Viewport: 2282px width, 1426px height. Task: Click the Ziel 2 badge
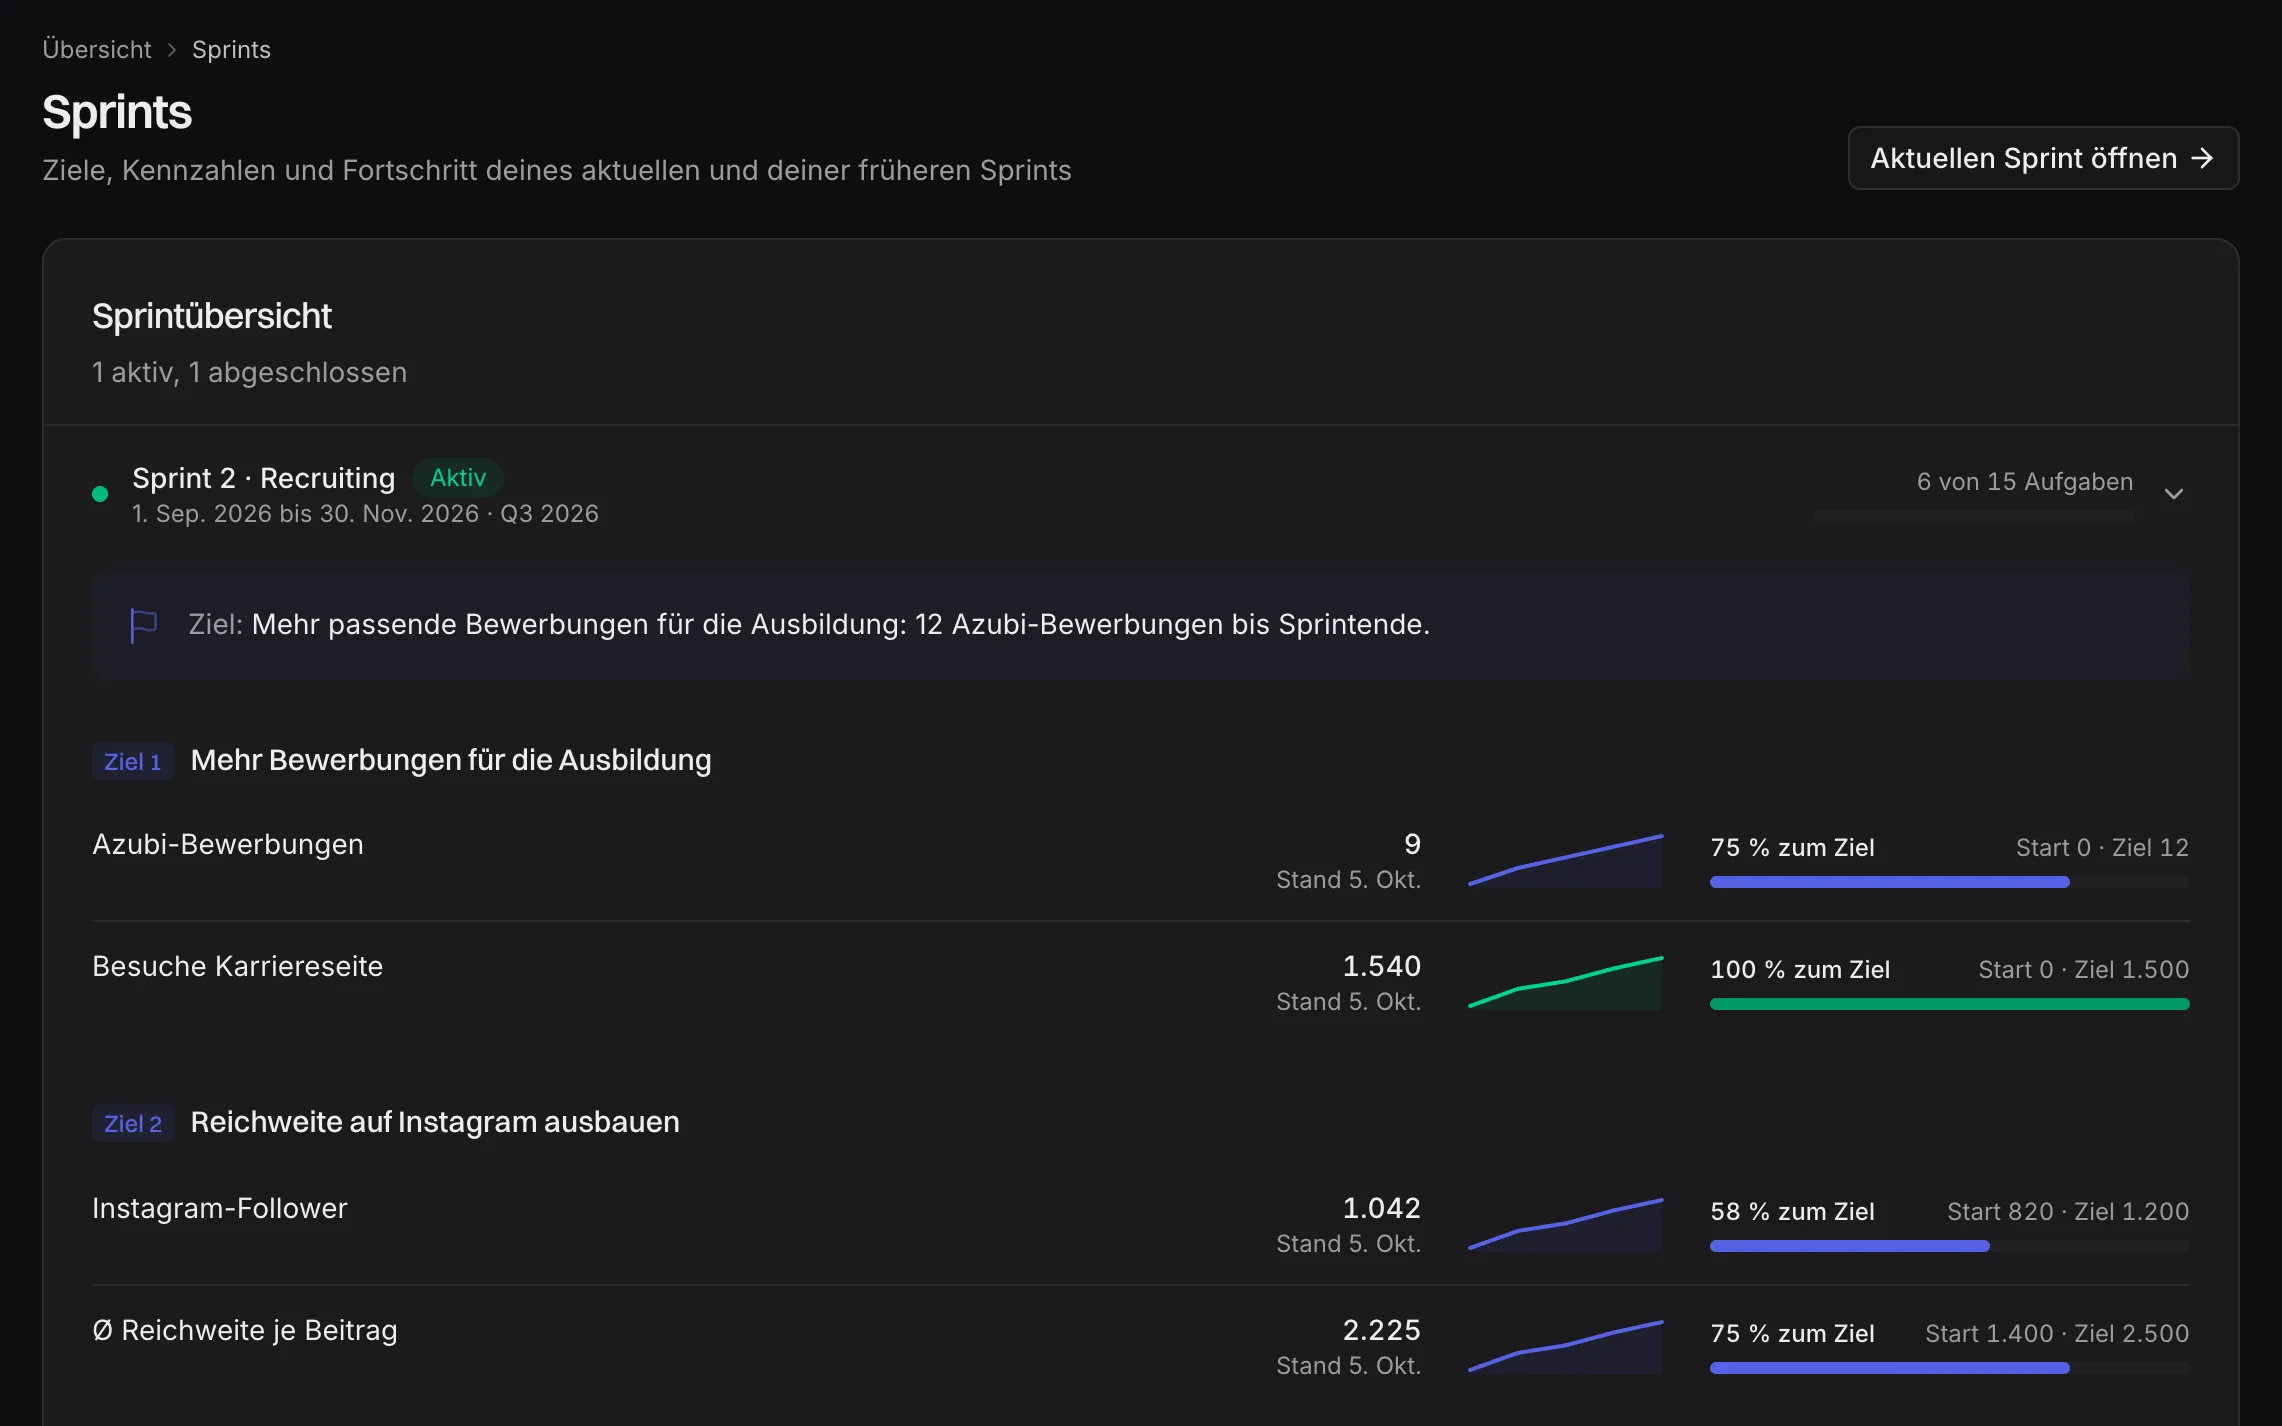[133, 1124]
